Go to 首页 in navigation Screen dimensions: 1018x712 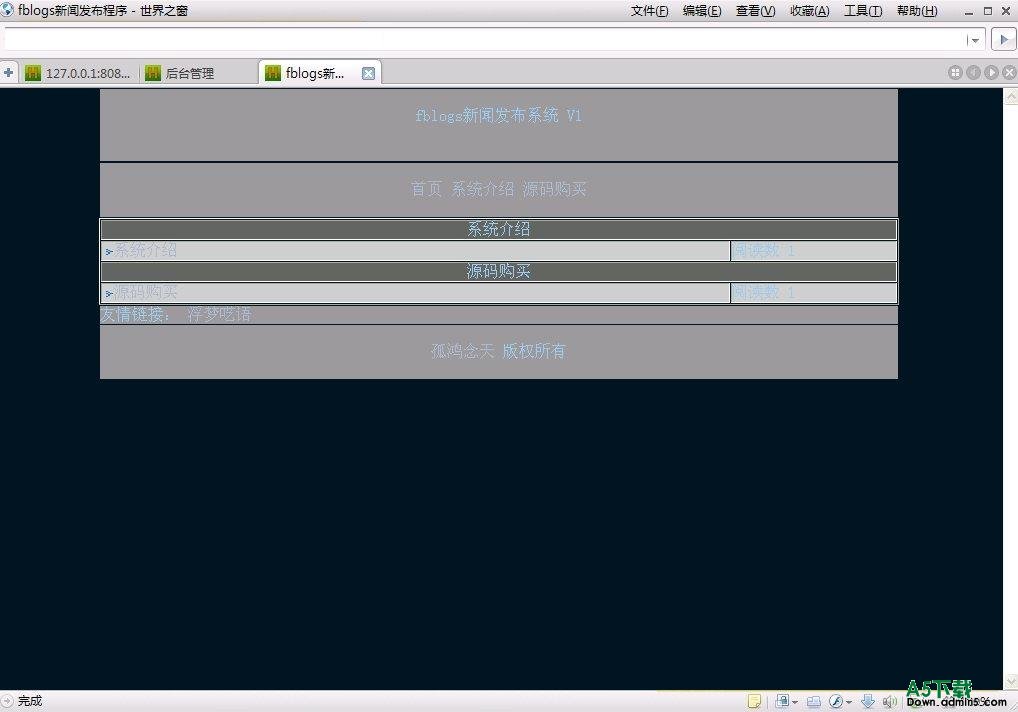click(427, 189)
